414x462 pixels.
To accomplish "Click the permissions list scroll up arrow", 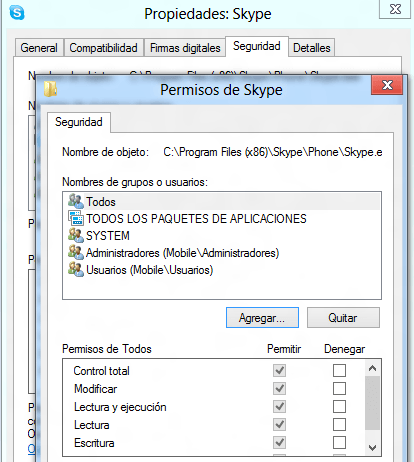I will tap(373, 368).
